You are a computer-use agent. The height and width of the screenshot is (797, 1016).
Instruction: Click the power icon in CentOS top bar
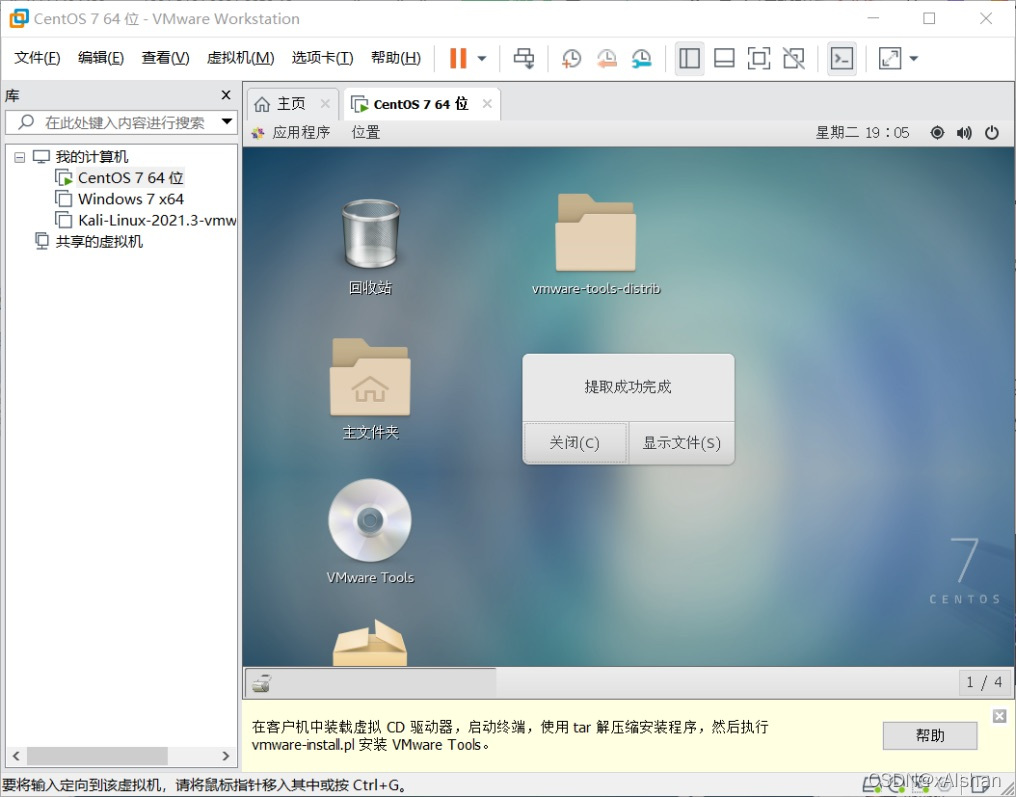pyautogui.click(x=992, y=133)
